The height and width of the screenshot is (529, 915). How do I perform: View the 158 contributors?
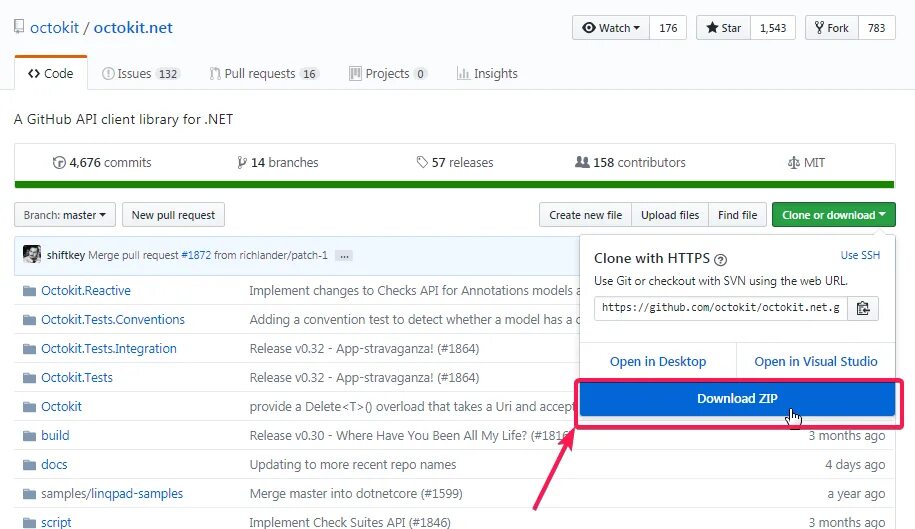click(x=630, y=163)
